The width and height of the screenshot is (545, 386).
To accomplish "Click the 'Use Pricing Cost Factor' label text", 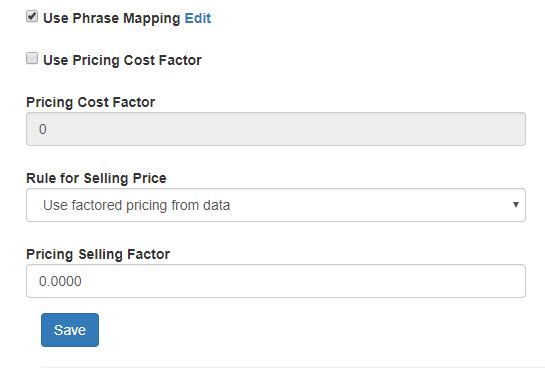I will point(122,60).
